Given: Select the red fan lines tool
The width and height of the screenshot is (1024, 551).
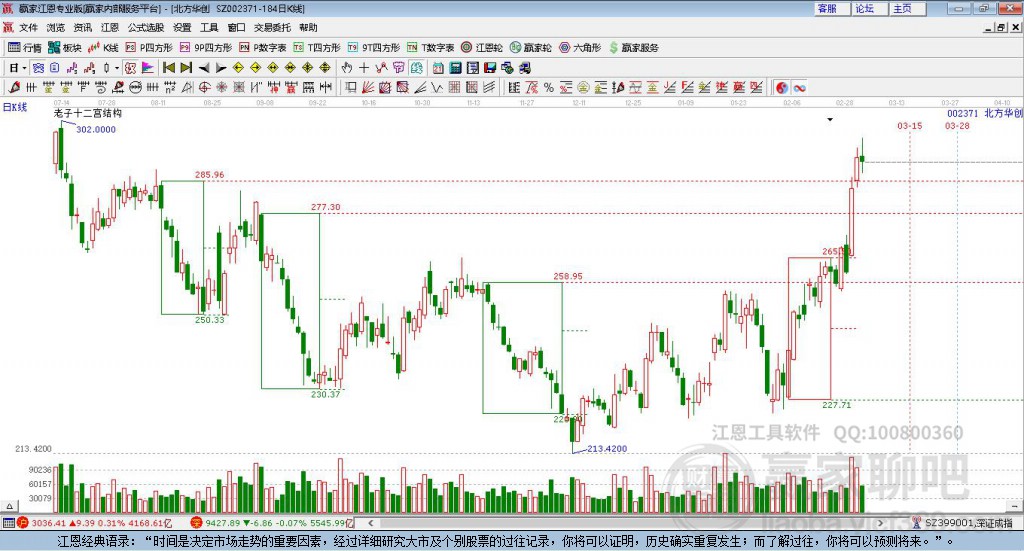Looking at the screenshot, I should pos(368,87).
